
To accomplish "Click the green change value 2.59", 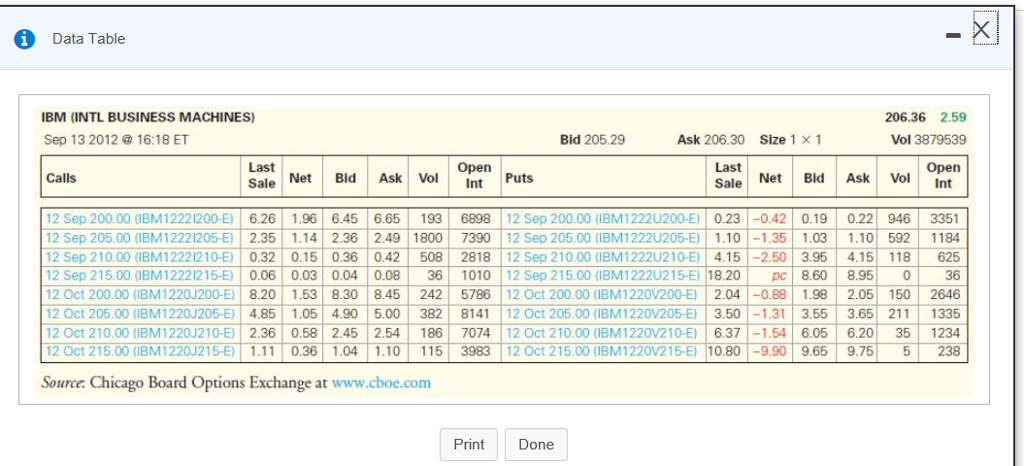I will click(953, 117).
